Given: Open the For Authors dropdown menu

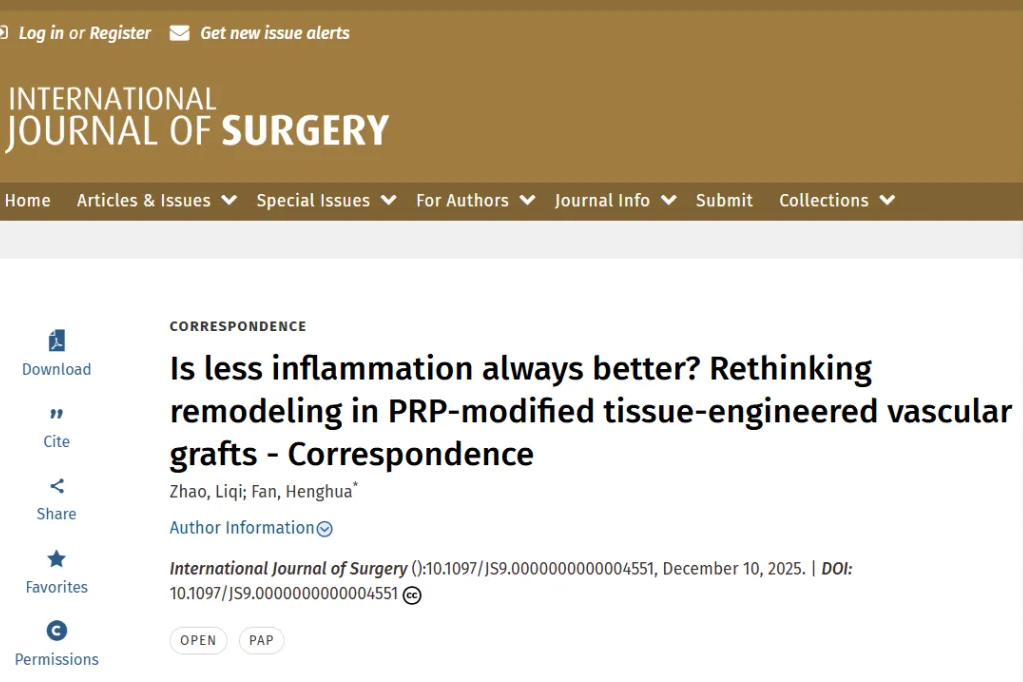Looking at the screenshot, I should (x=474, y=200).
